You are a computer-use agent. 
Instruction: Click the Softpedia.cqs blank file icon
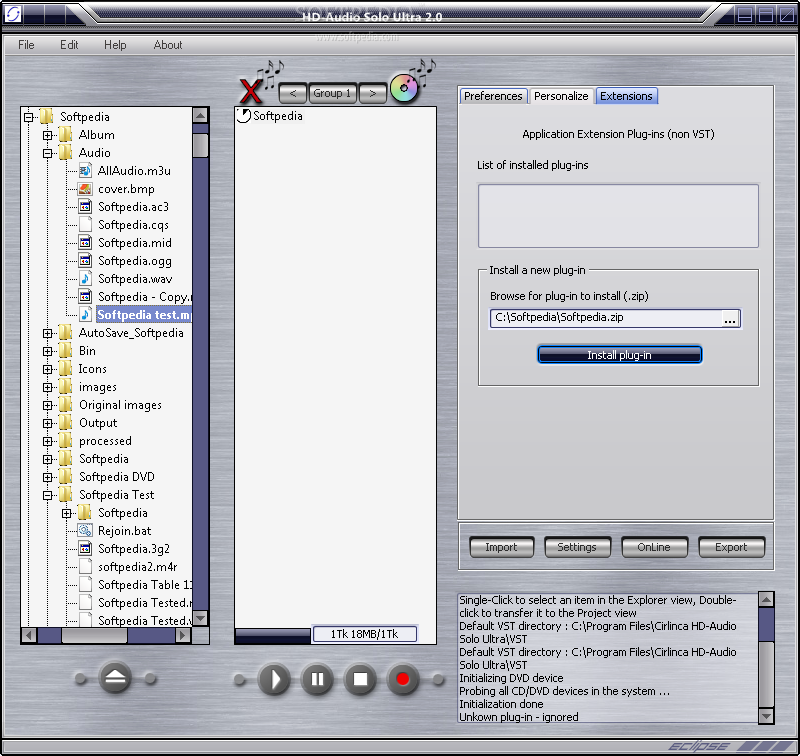coord(85,224)
